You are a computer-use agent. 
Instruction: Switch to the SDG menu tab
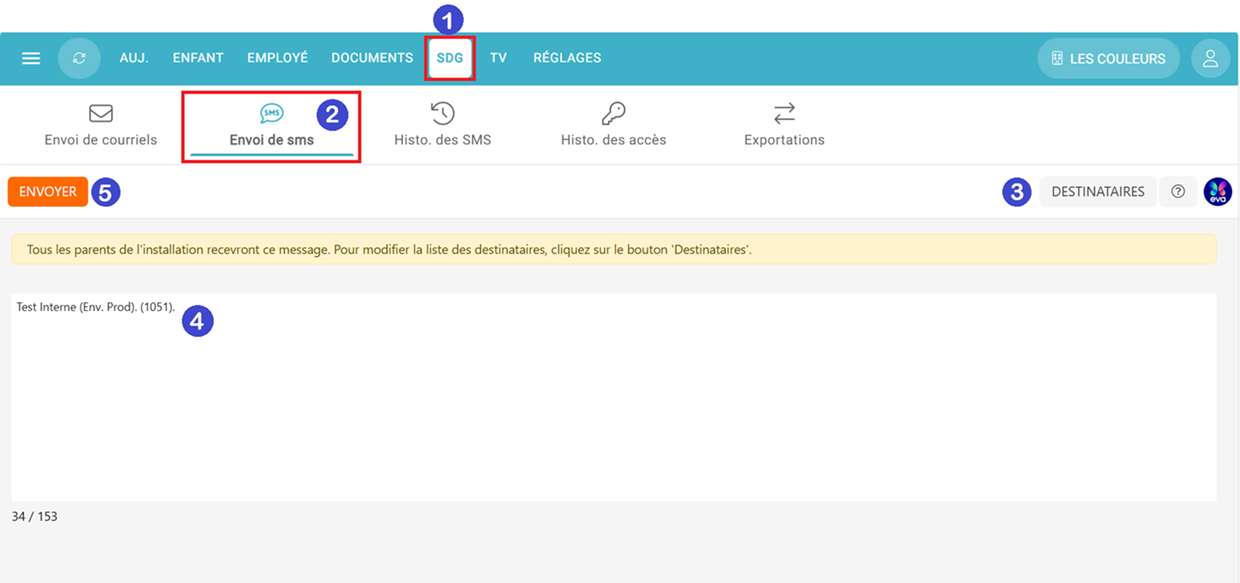(x=450, y=58)
